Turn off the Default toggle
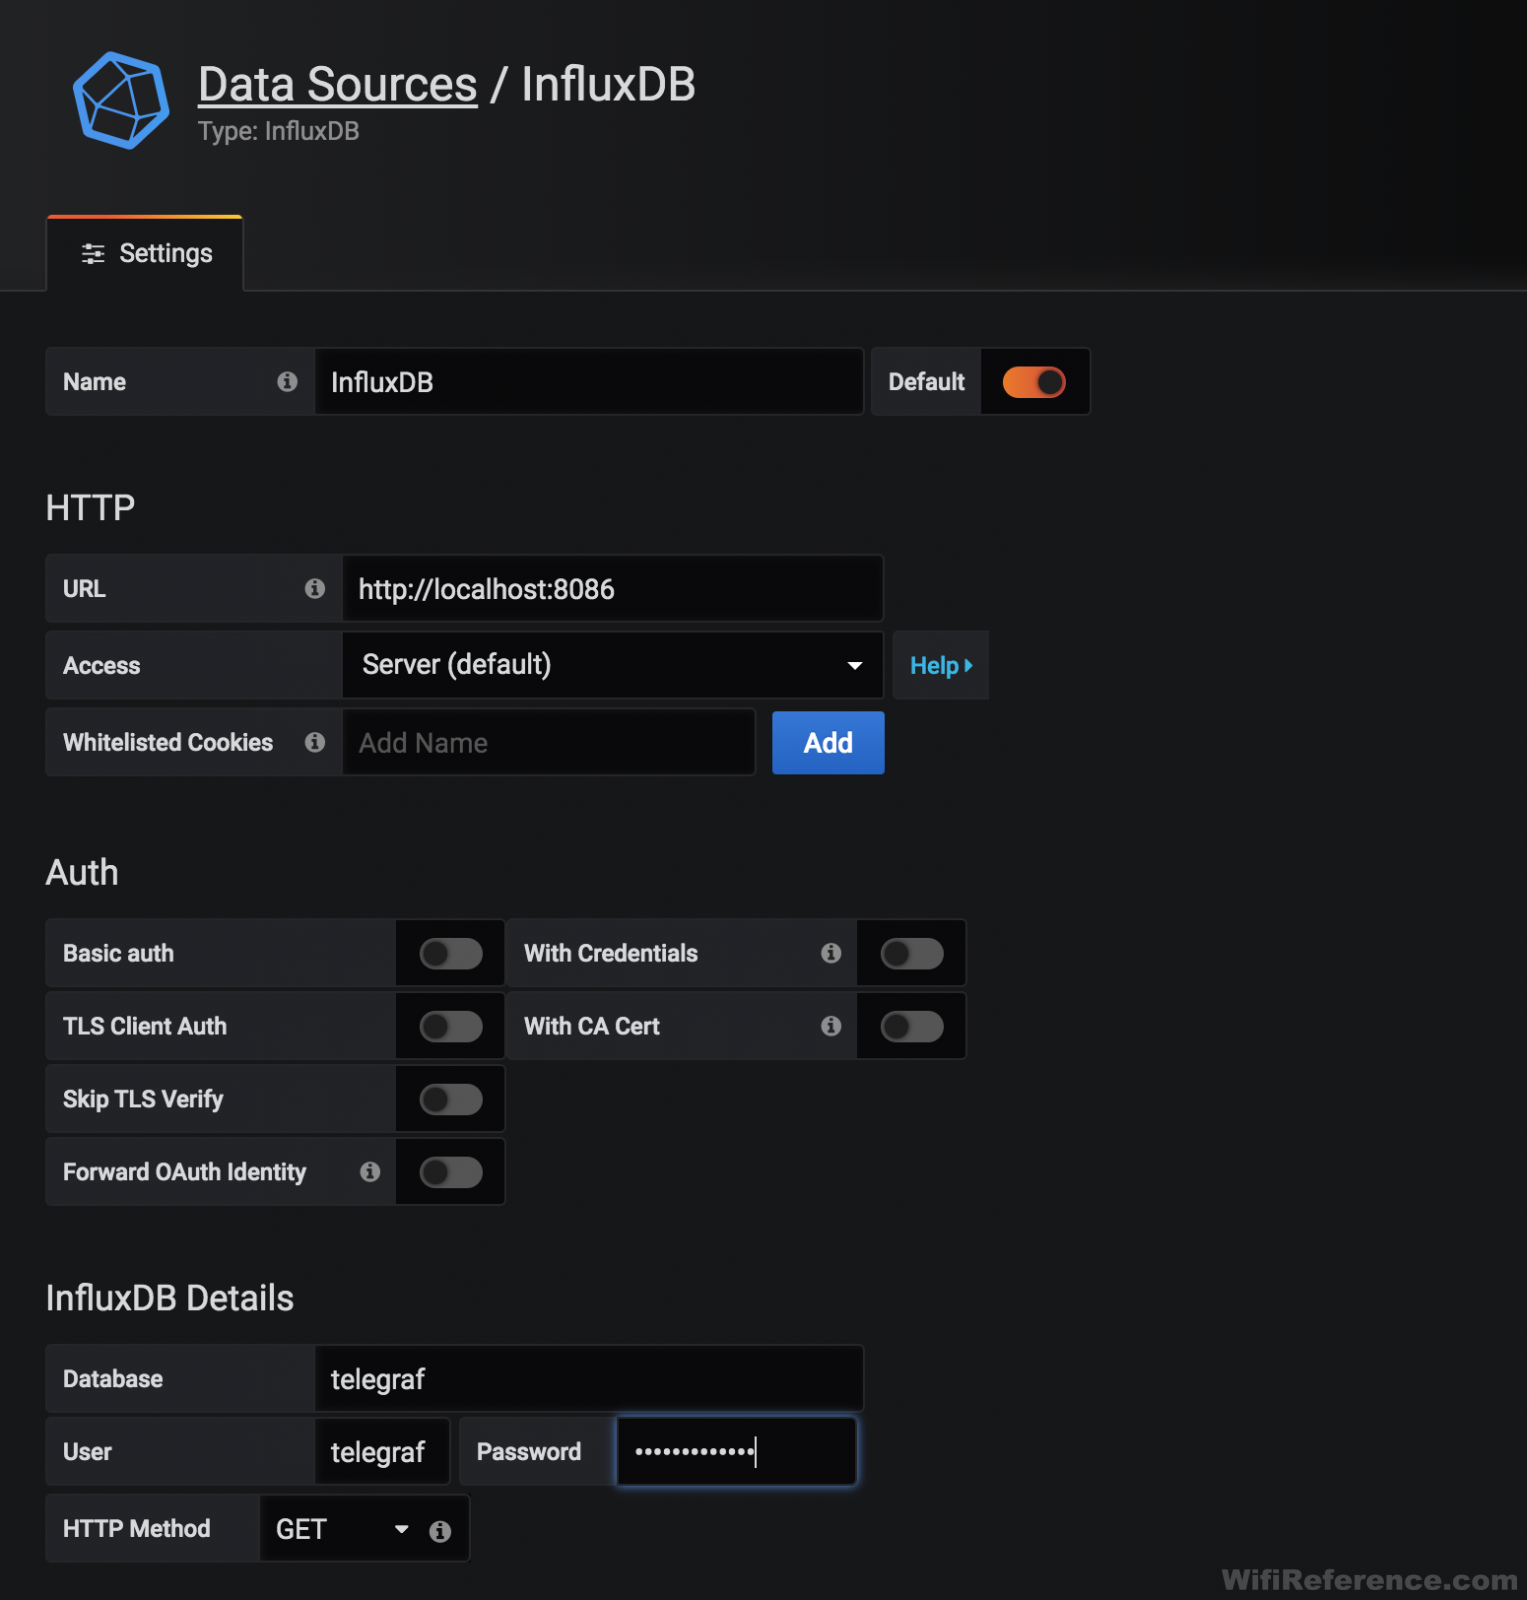The width and height of the screenshot is (1527, 1600). [x=1034, y=382]
